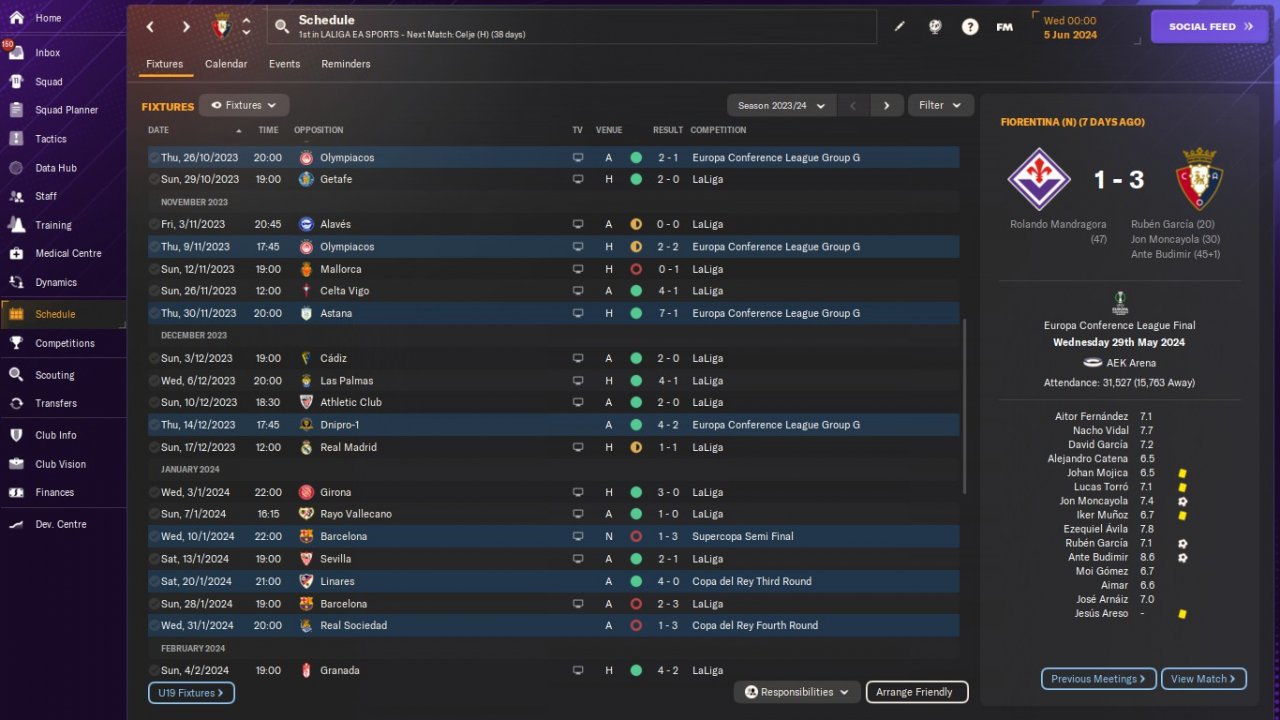This screenshot has height=720, width=1280.
Task: Click the Osasuna club badge icon
Action: click(222, 27)
